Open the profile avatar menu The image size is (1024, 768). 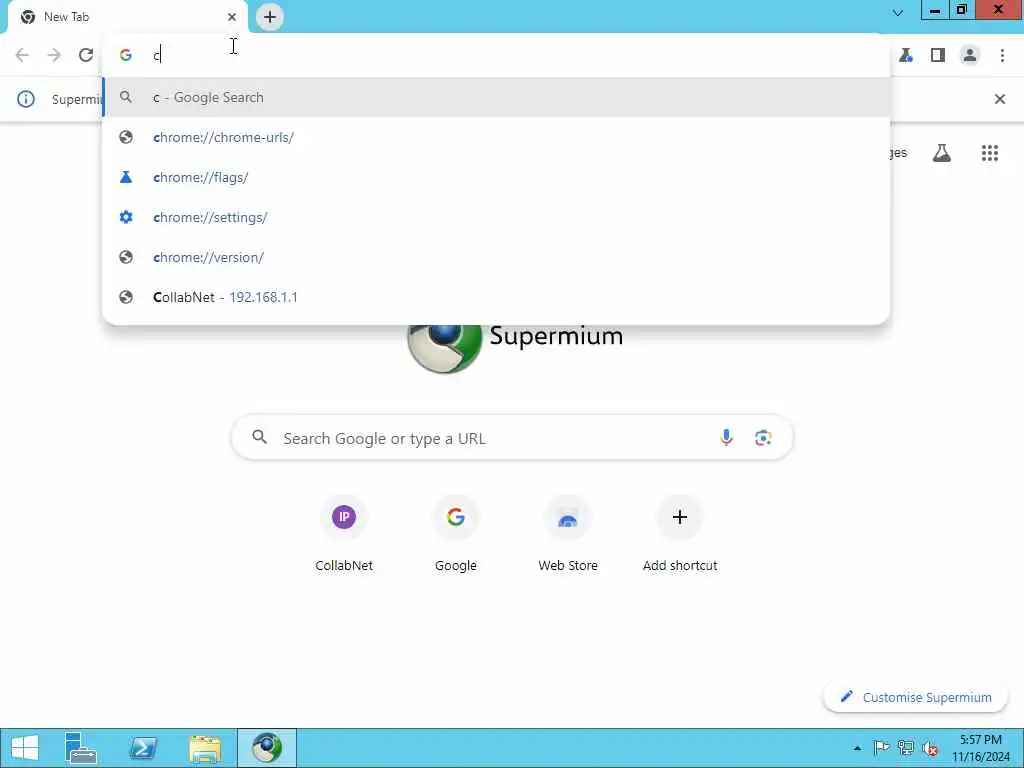click(970, 55)
